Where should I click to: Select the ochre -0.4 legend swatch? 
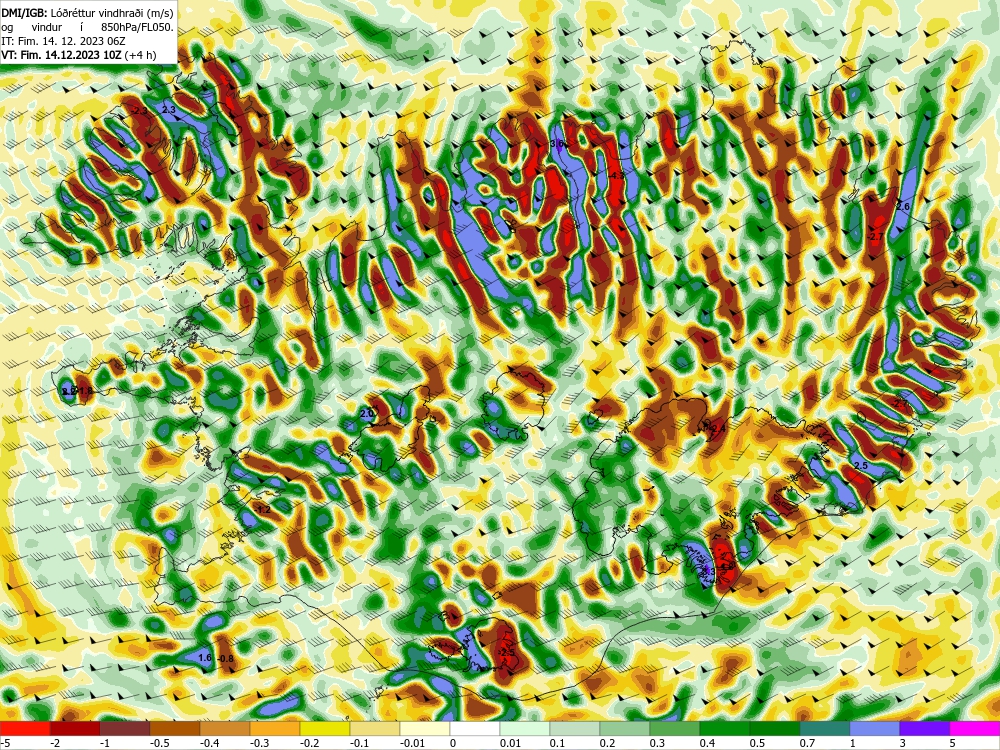tap(225, 728)
